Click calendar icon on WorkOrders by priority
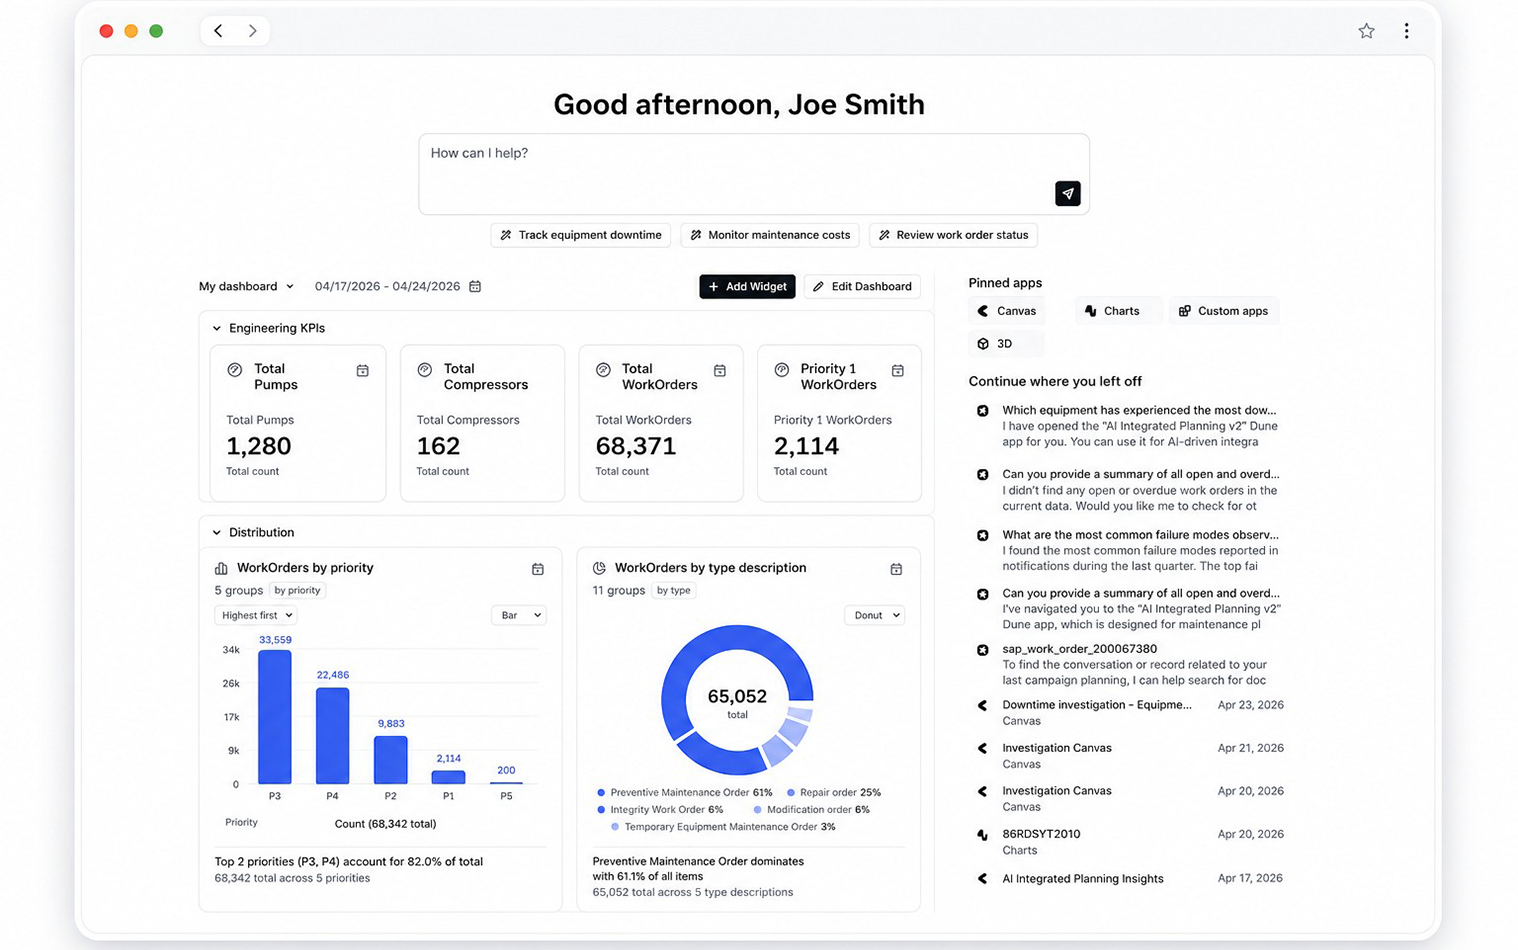The image size is (1518, 950). (x=537, y=568)
